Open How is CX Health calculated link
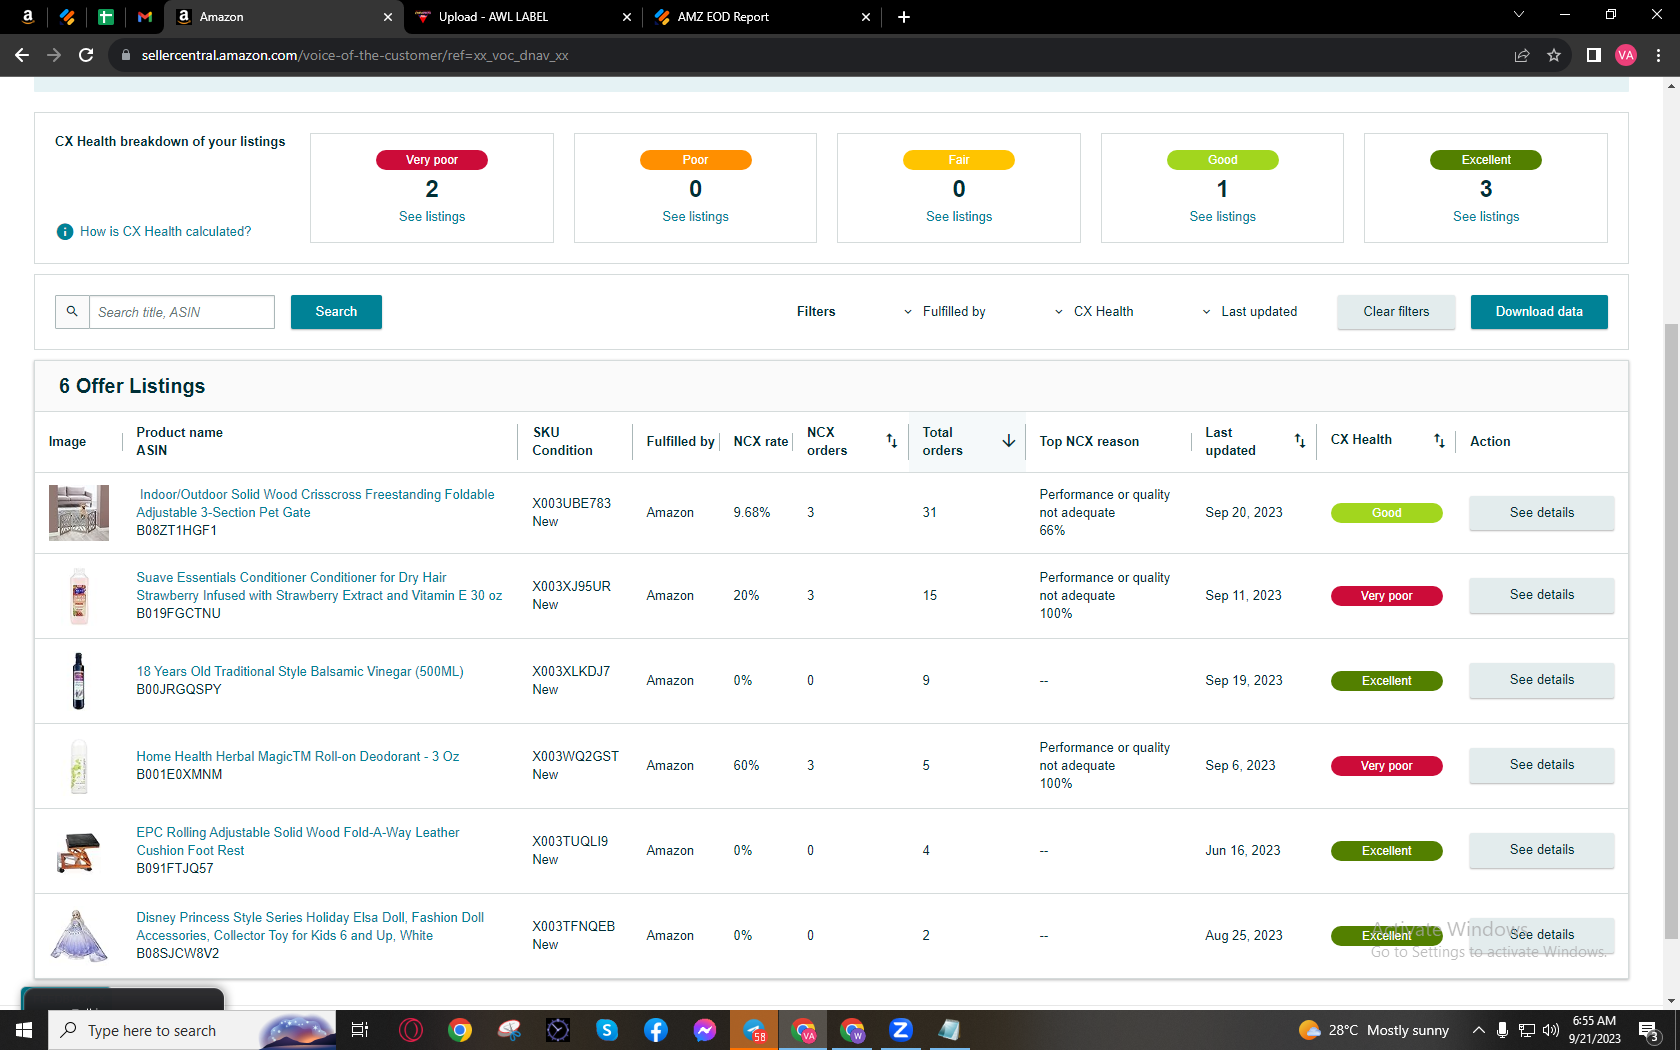Screen dimensions: 1680x1050 coord(166,232)
